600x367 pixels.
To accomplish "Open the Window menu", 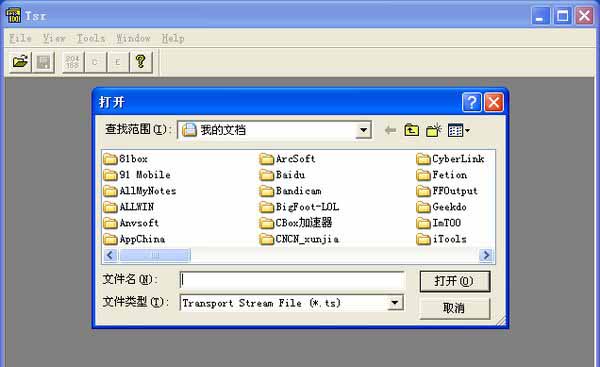I will coord(133,38).
